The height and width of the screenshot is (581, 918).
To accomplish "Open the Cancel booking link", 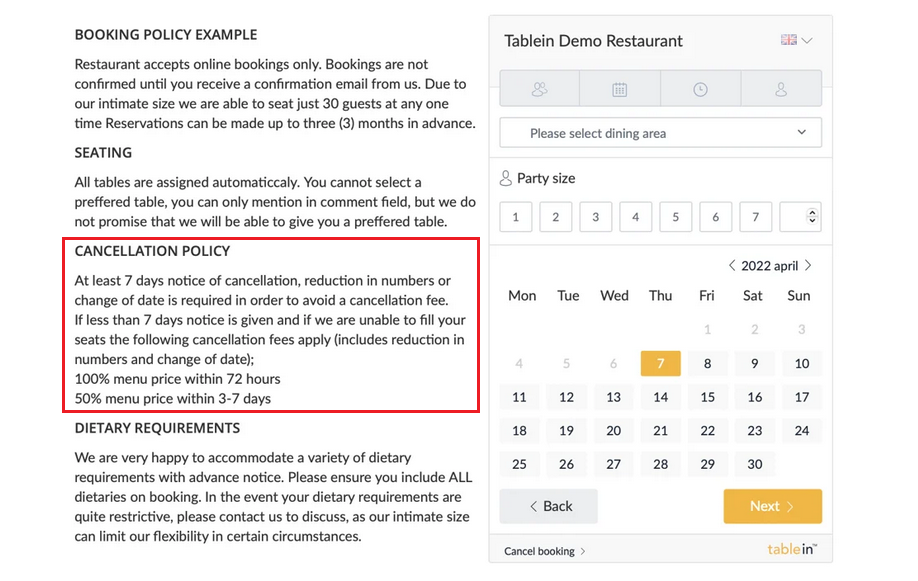I will [x=540, y=549].
